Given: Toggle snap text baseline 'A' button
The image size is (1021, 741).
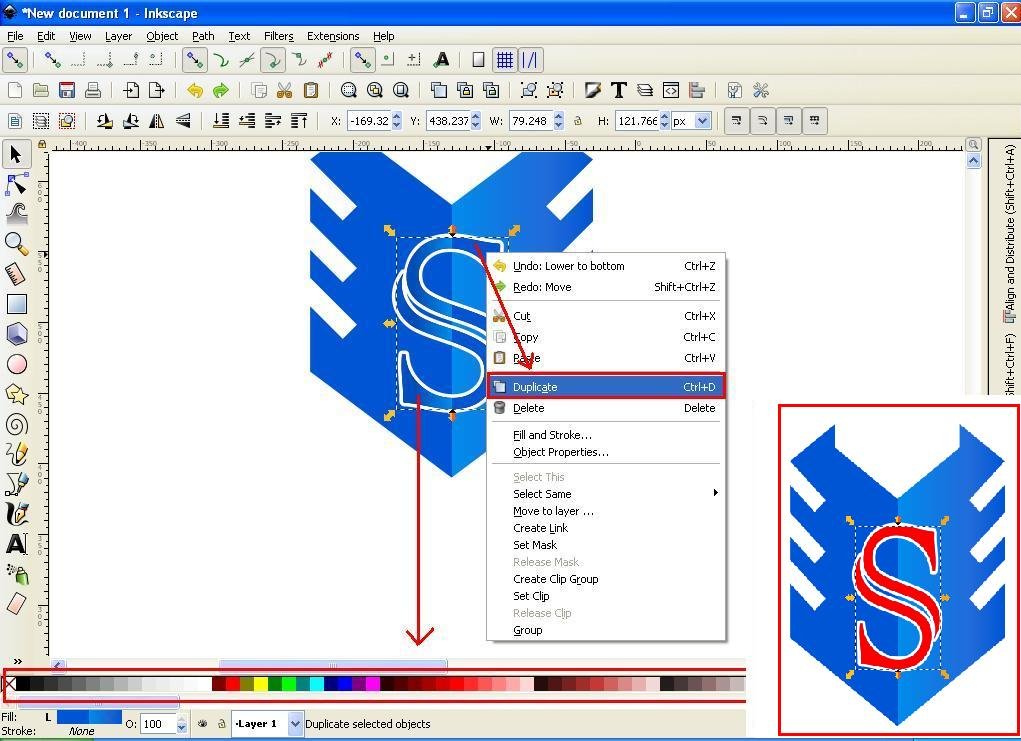Looking at the screenshot, I should point(441,60).
